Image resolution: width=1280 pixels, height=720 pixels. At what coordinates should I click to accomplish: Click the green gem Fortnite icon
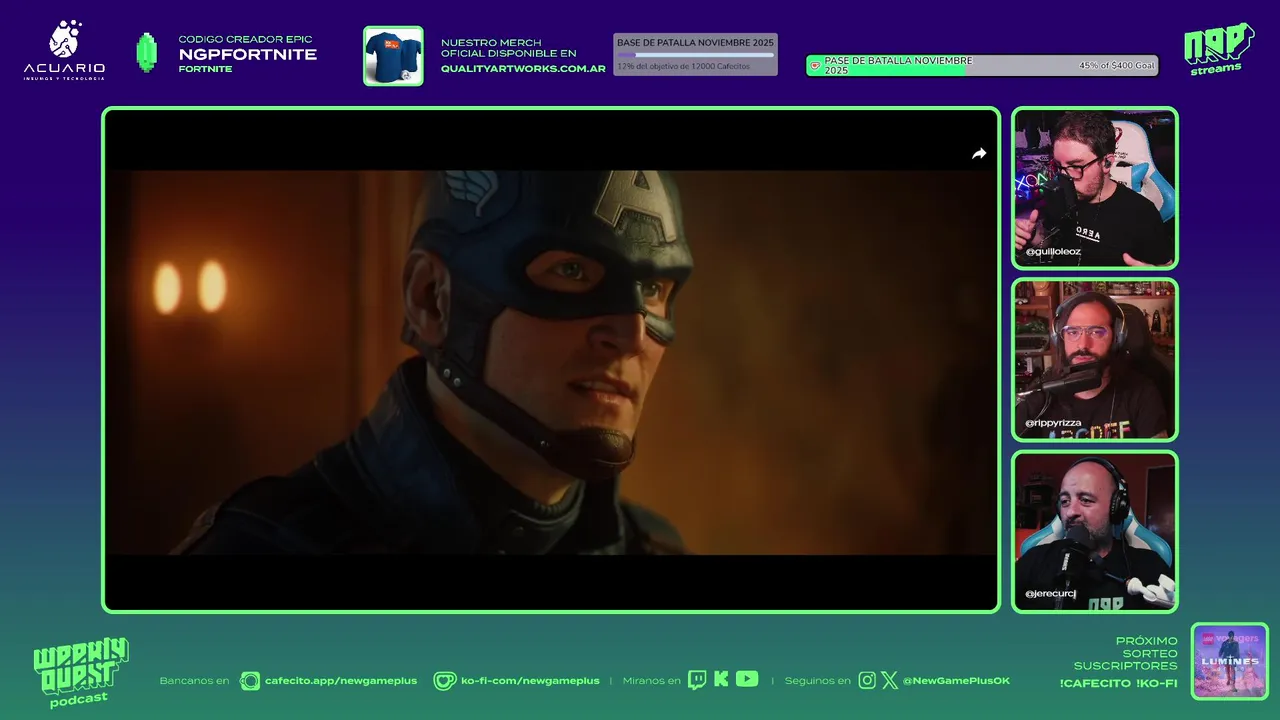tap(147, 53)
